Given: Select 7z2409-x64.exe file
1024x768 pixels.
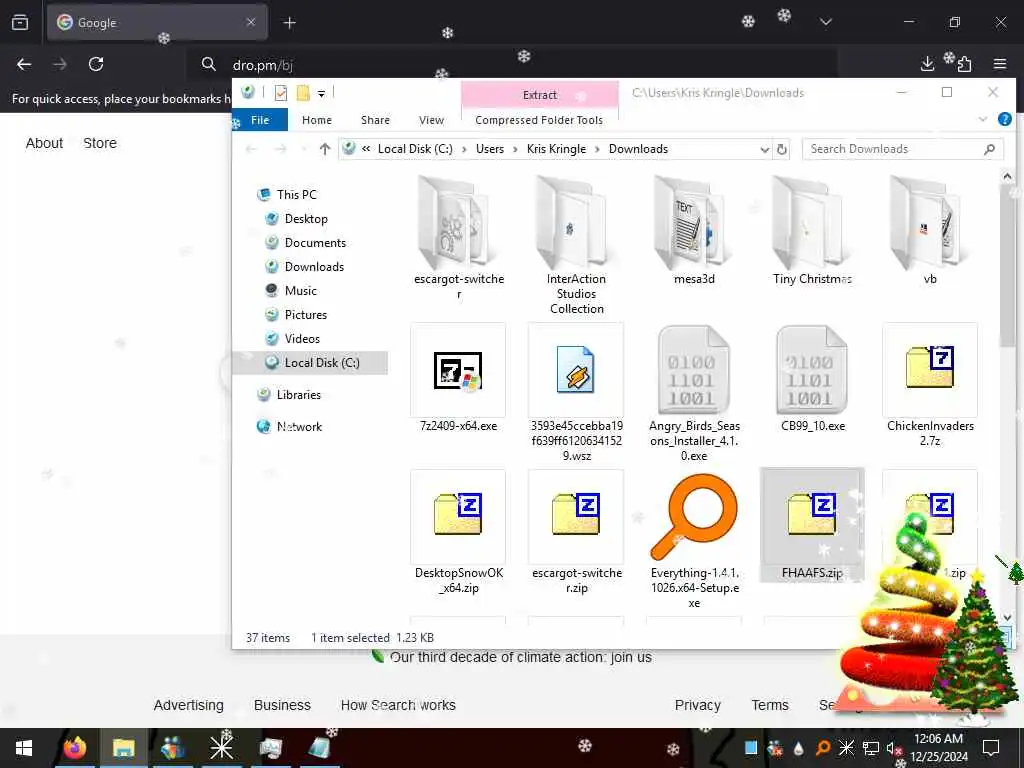Looking at the screenshot, I should coord(458,378).
